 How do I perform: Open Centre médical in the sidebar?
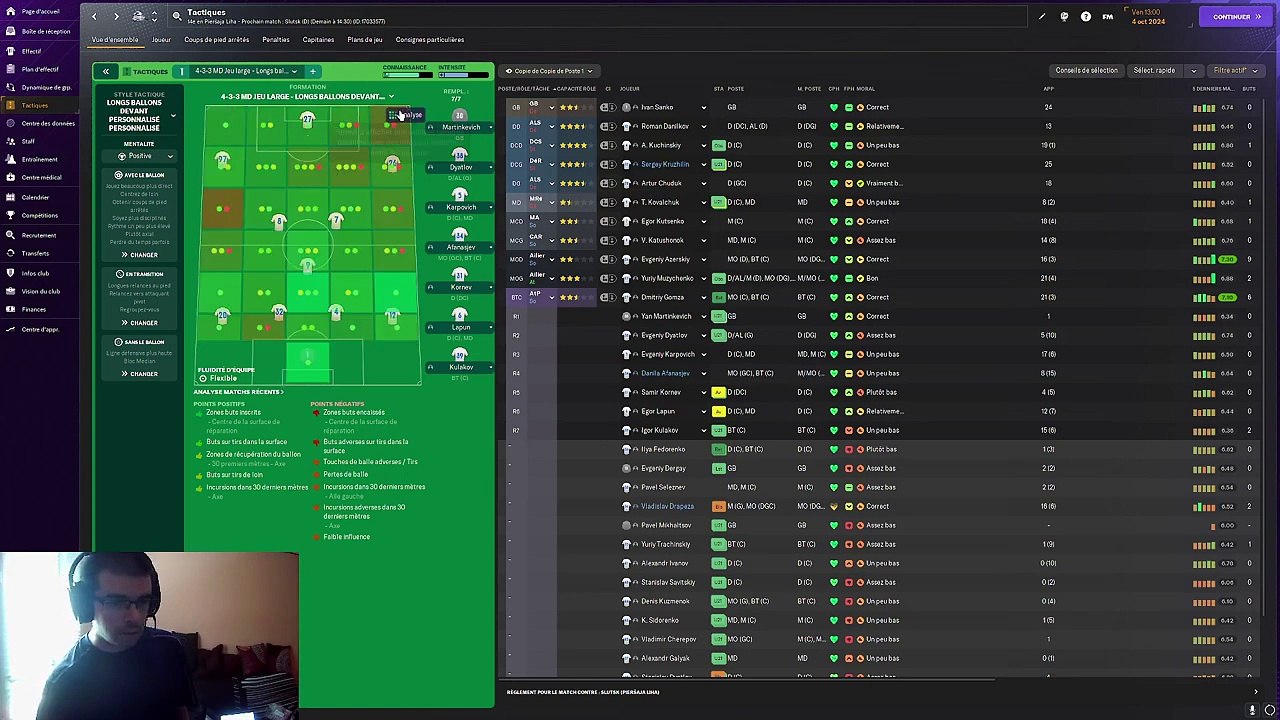pyautogui.click(x=41, y=177)
